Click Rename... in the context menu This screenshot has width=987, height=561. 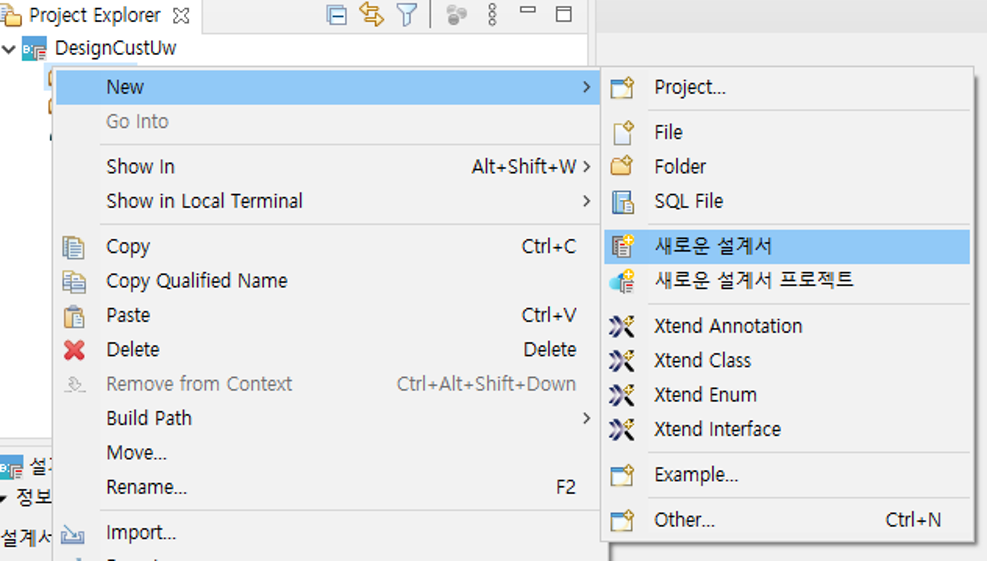click(x=146, y=488)
